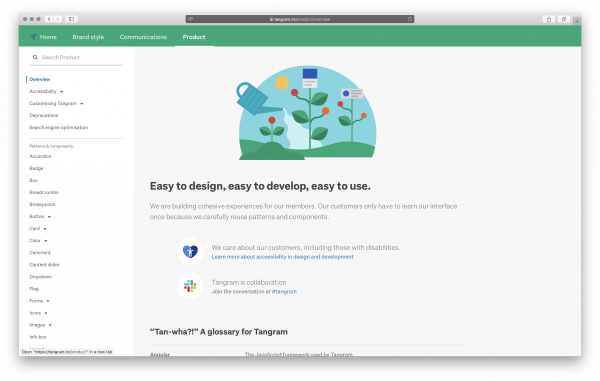
Task: Open the Breakpoints sidebar item
Action: 42,204
